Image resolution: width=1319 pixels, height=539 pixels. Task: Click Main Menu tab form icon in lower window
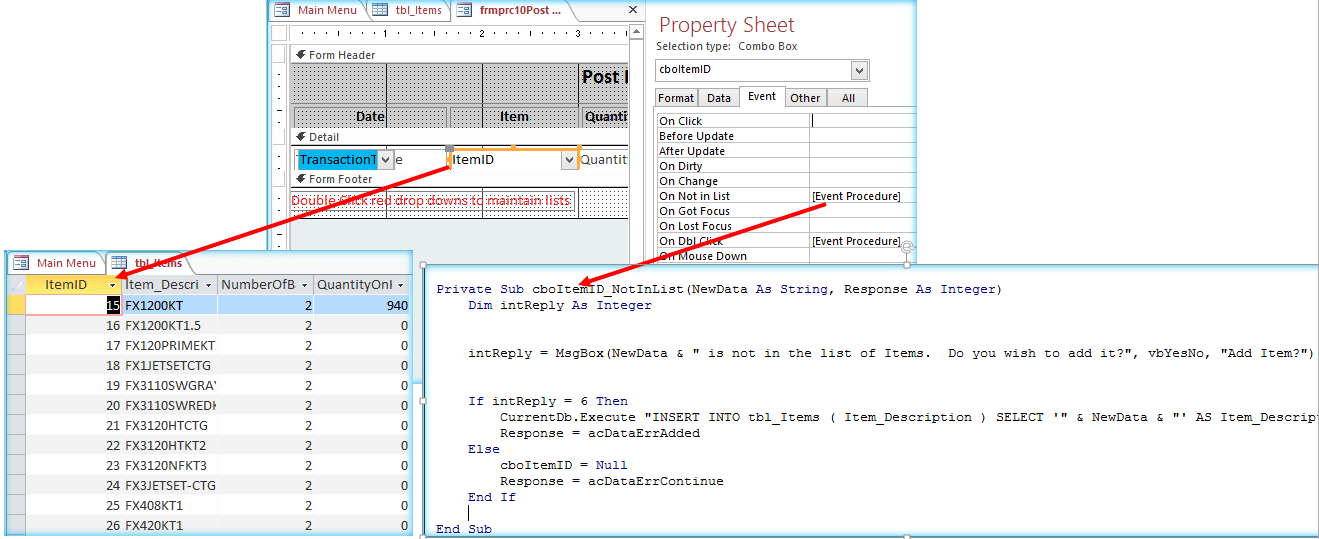(21, 263)
